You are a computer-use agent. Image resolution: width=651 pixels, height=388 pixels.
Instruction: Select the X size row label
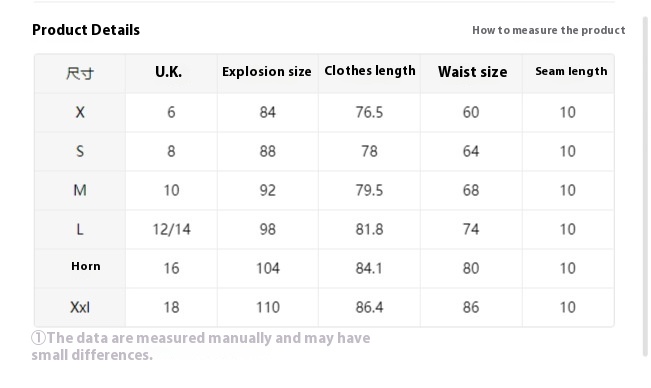point(80,112)
